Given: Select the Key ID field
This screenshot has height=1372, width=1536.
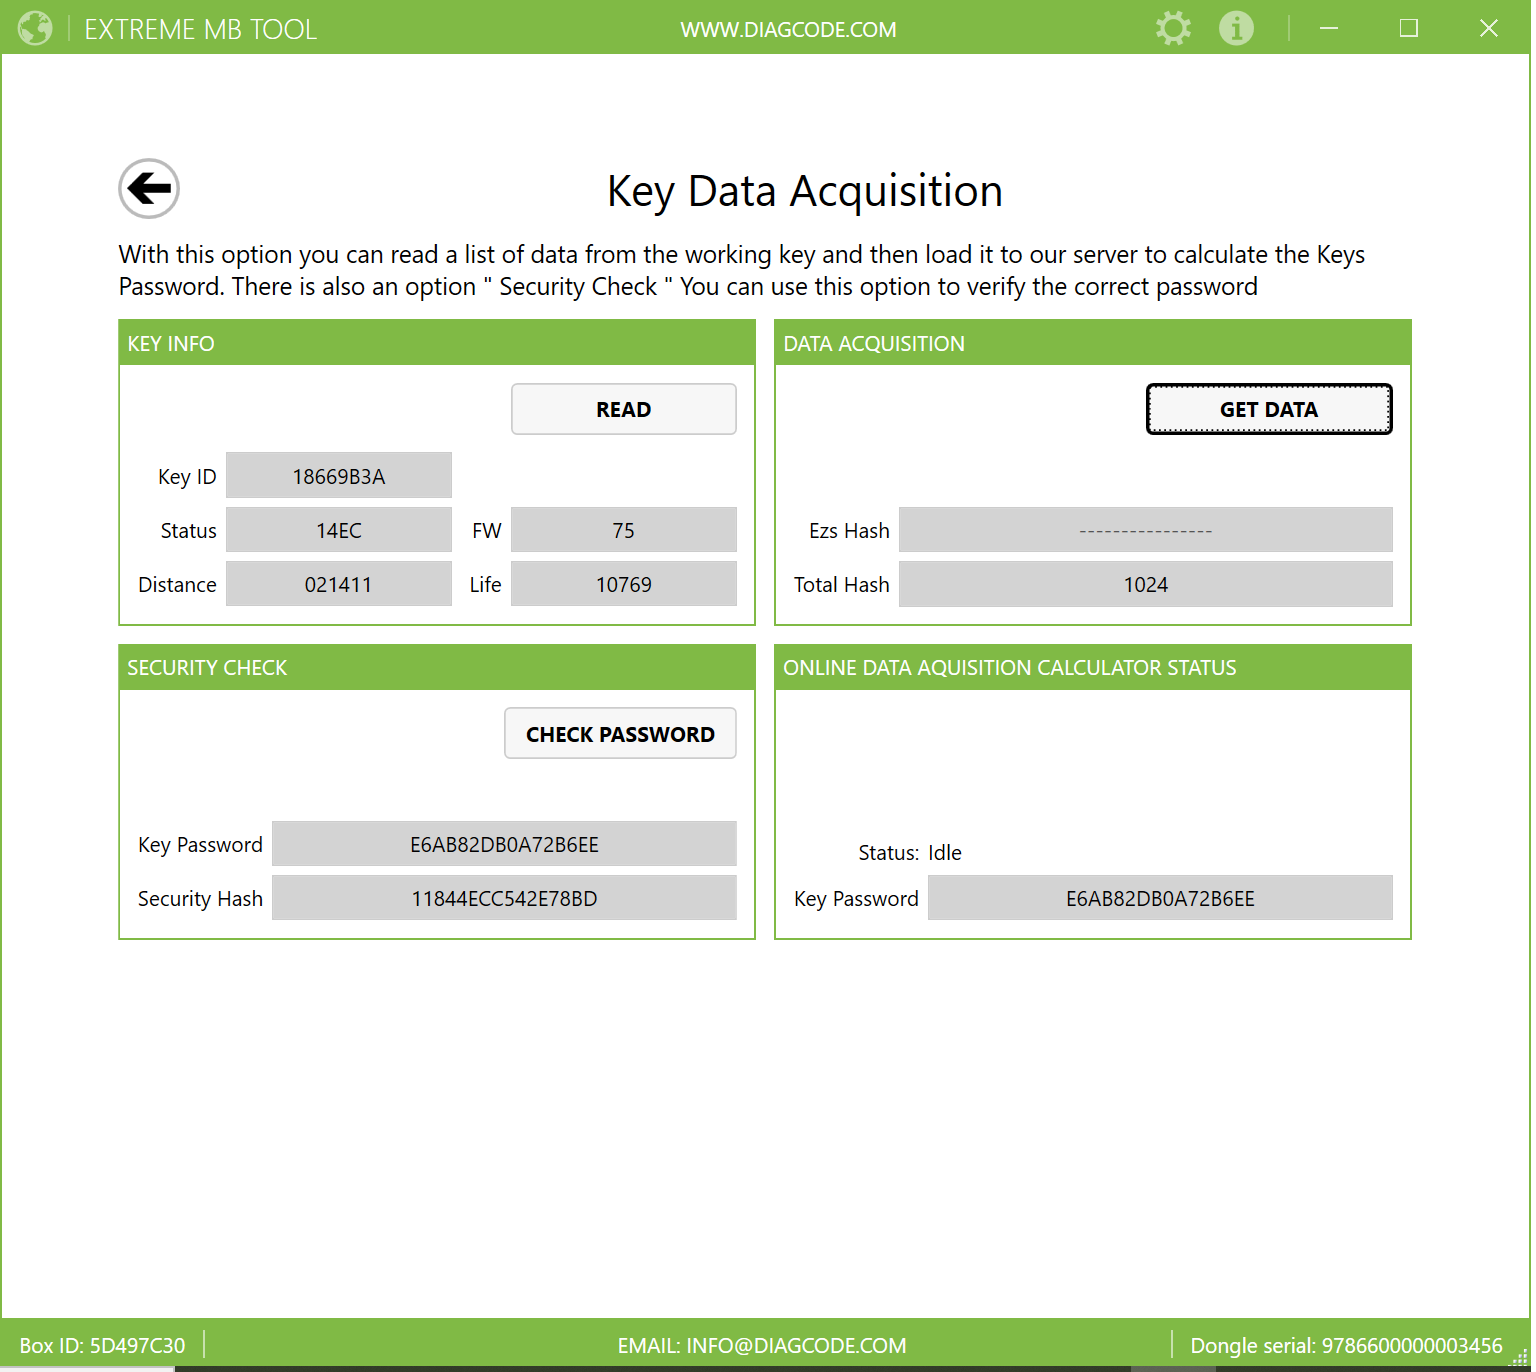Looking at the screenshot, I should (x=338, y=476).
